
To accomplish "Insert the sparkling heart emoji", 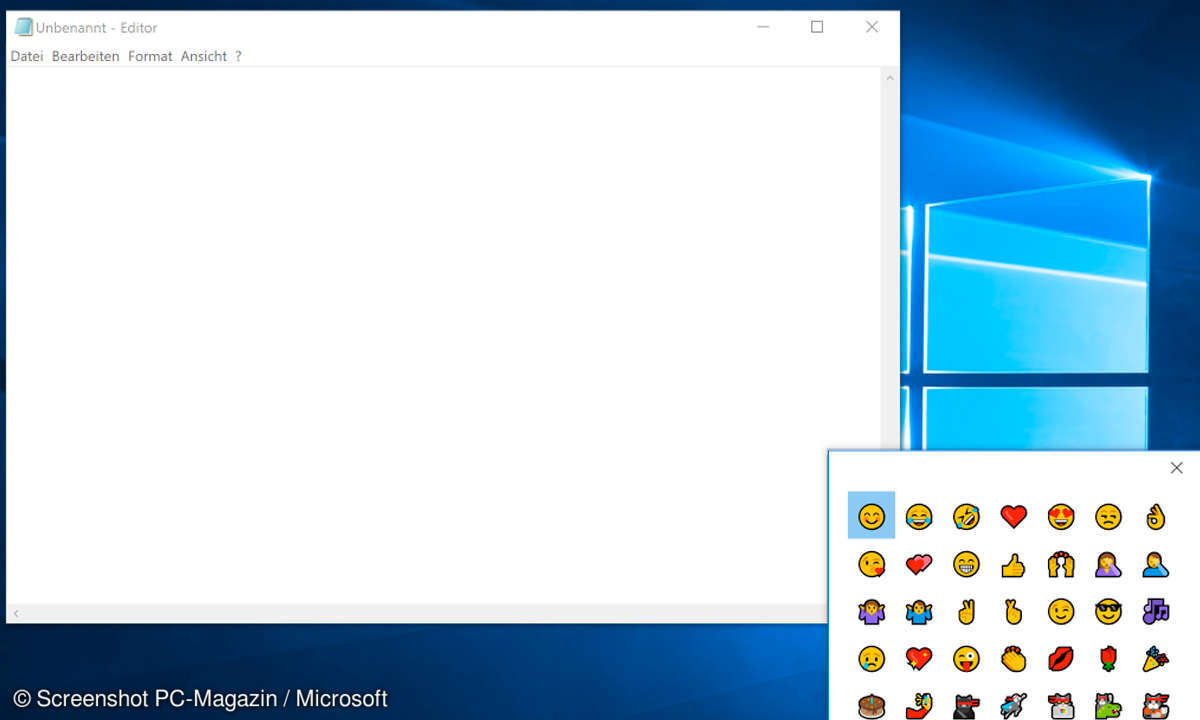I will [x=919, y=658].
